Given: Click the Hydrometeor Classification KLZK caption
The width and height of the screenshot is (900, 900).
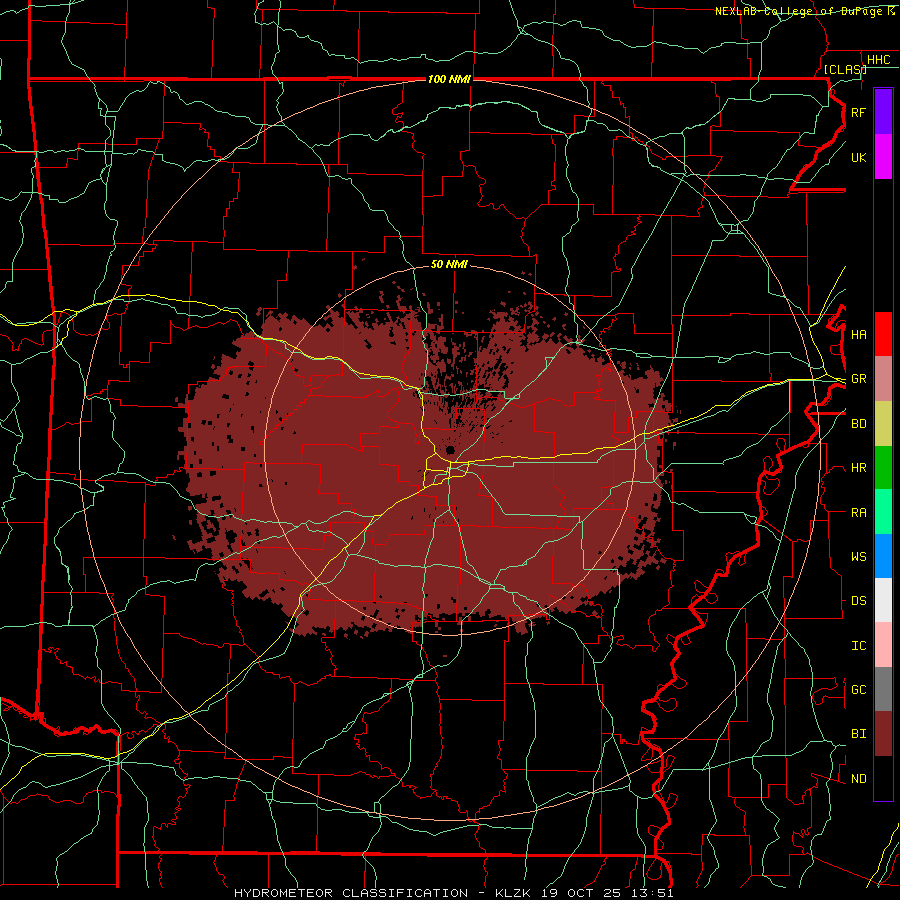Looking at the screenshot, I should [x=453, y=893].
